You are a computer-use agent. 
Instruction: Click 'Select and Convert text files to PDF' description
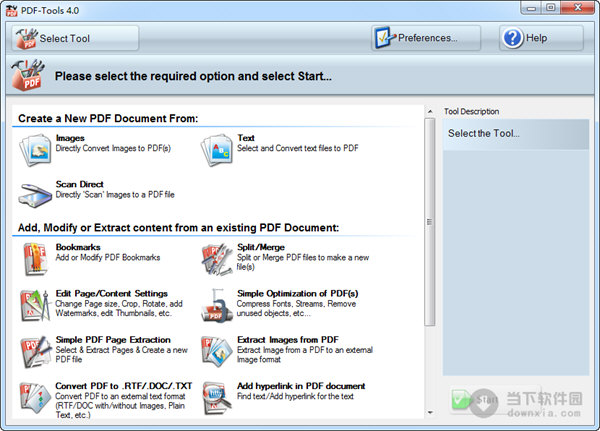(x=298, y=148)
